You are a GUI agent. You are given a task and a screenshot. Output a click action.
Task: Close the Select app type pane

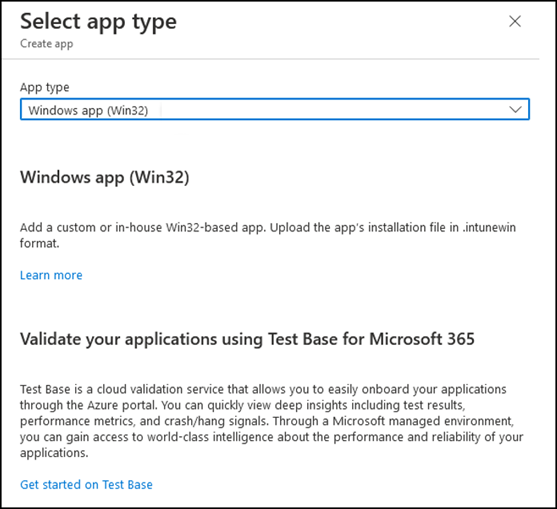(515, 21)
